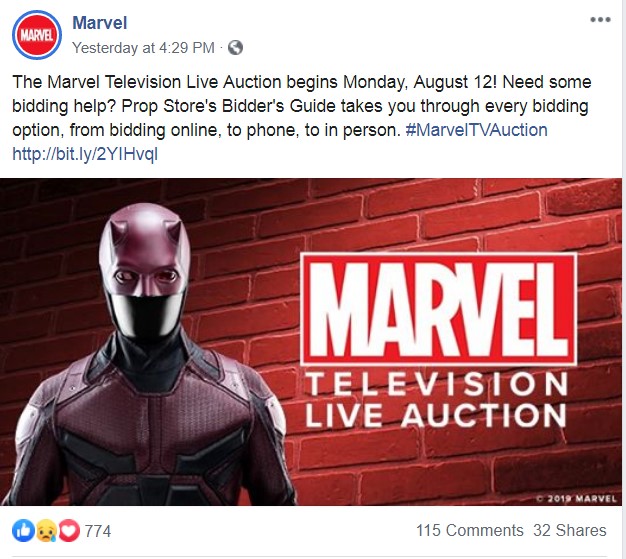
Task: View the 32 Shares list
Action: pyautogui.click(x=570, y=531)
